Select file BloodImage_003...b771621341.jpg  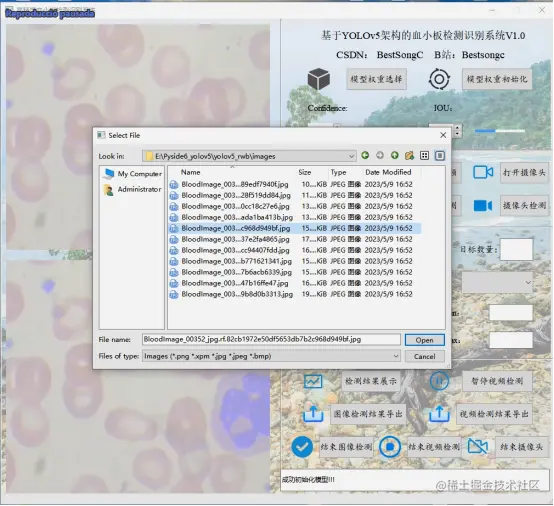pyautogui.click(x=295, y=261)
